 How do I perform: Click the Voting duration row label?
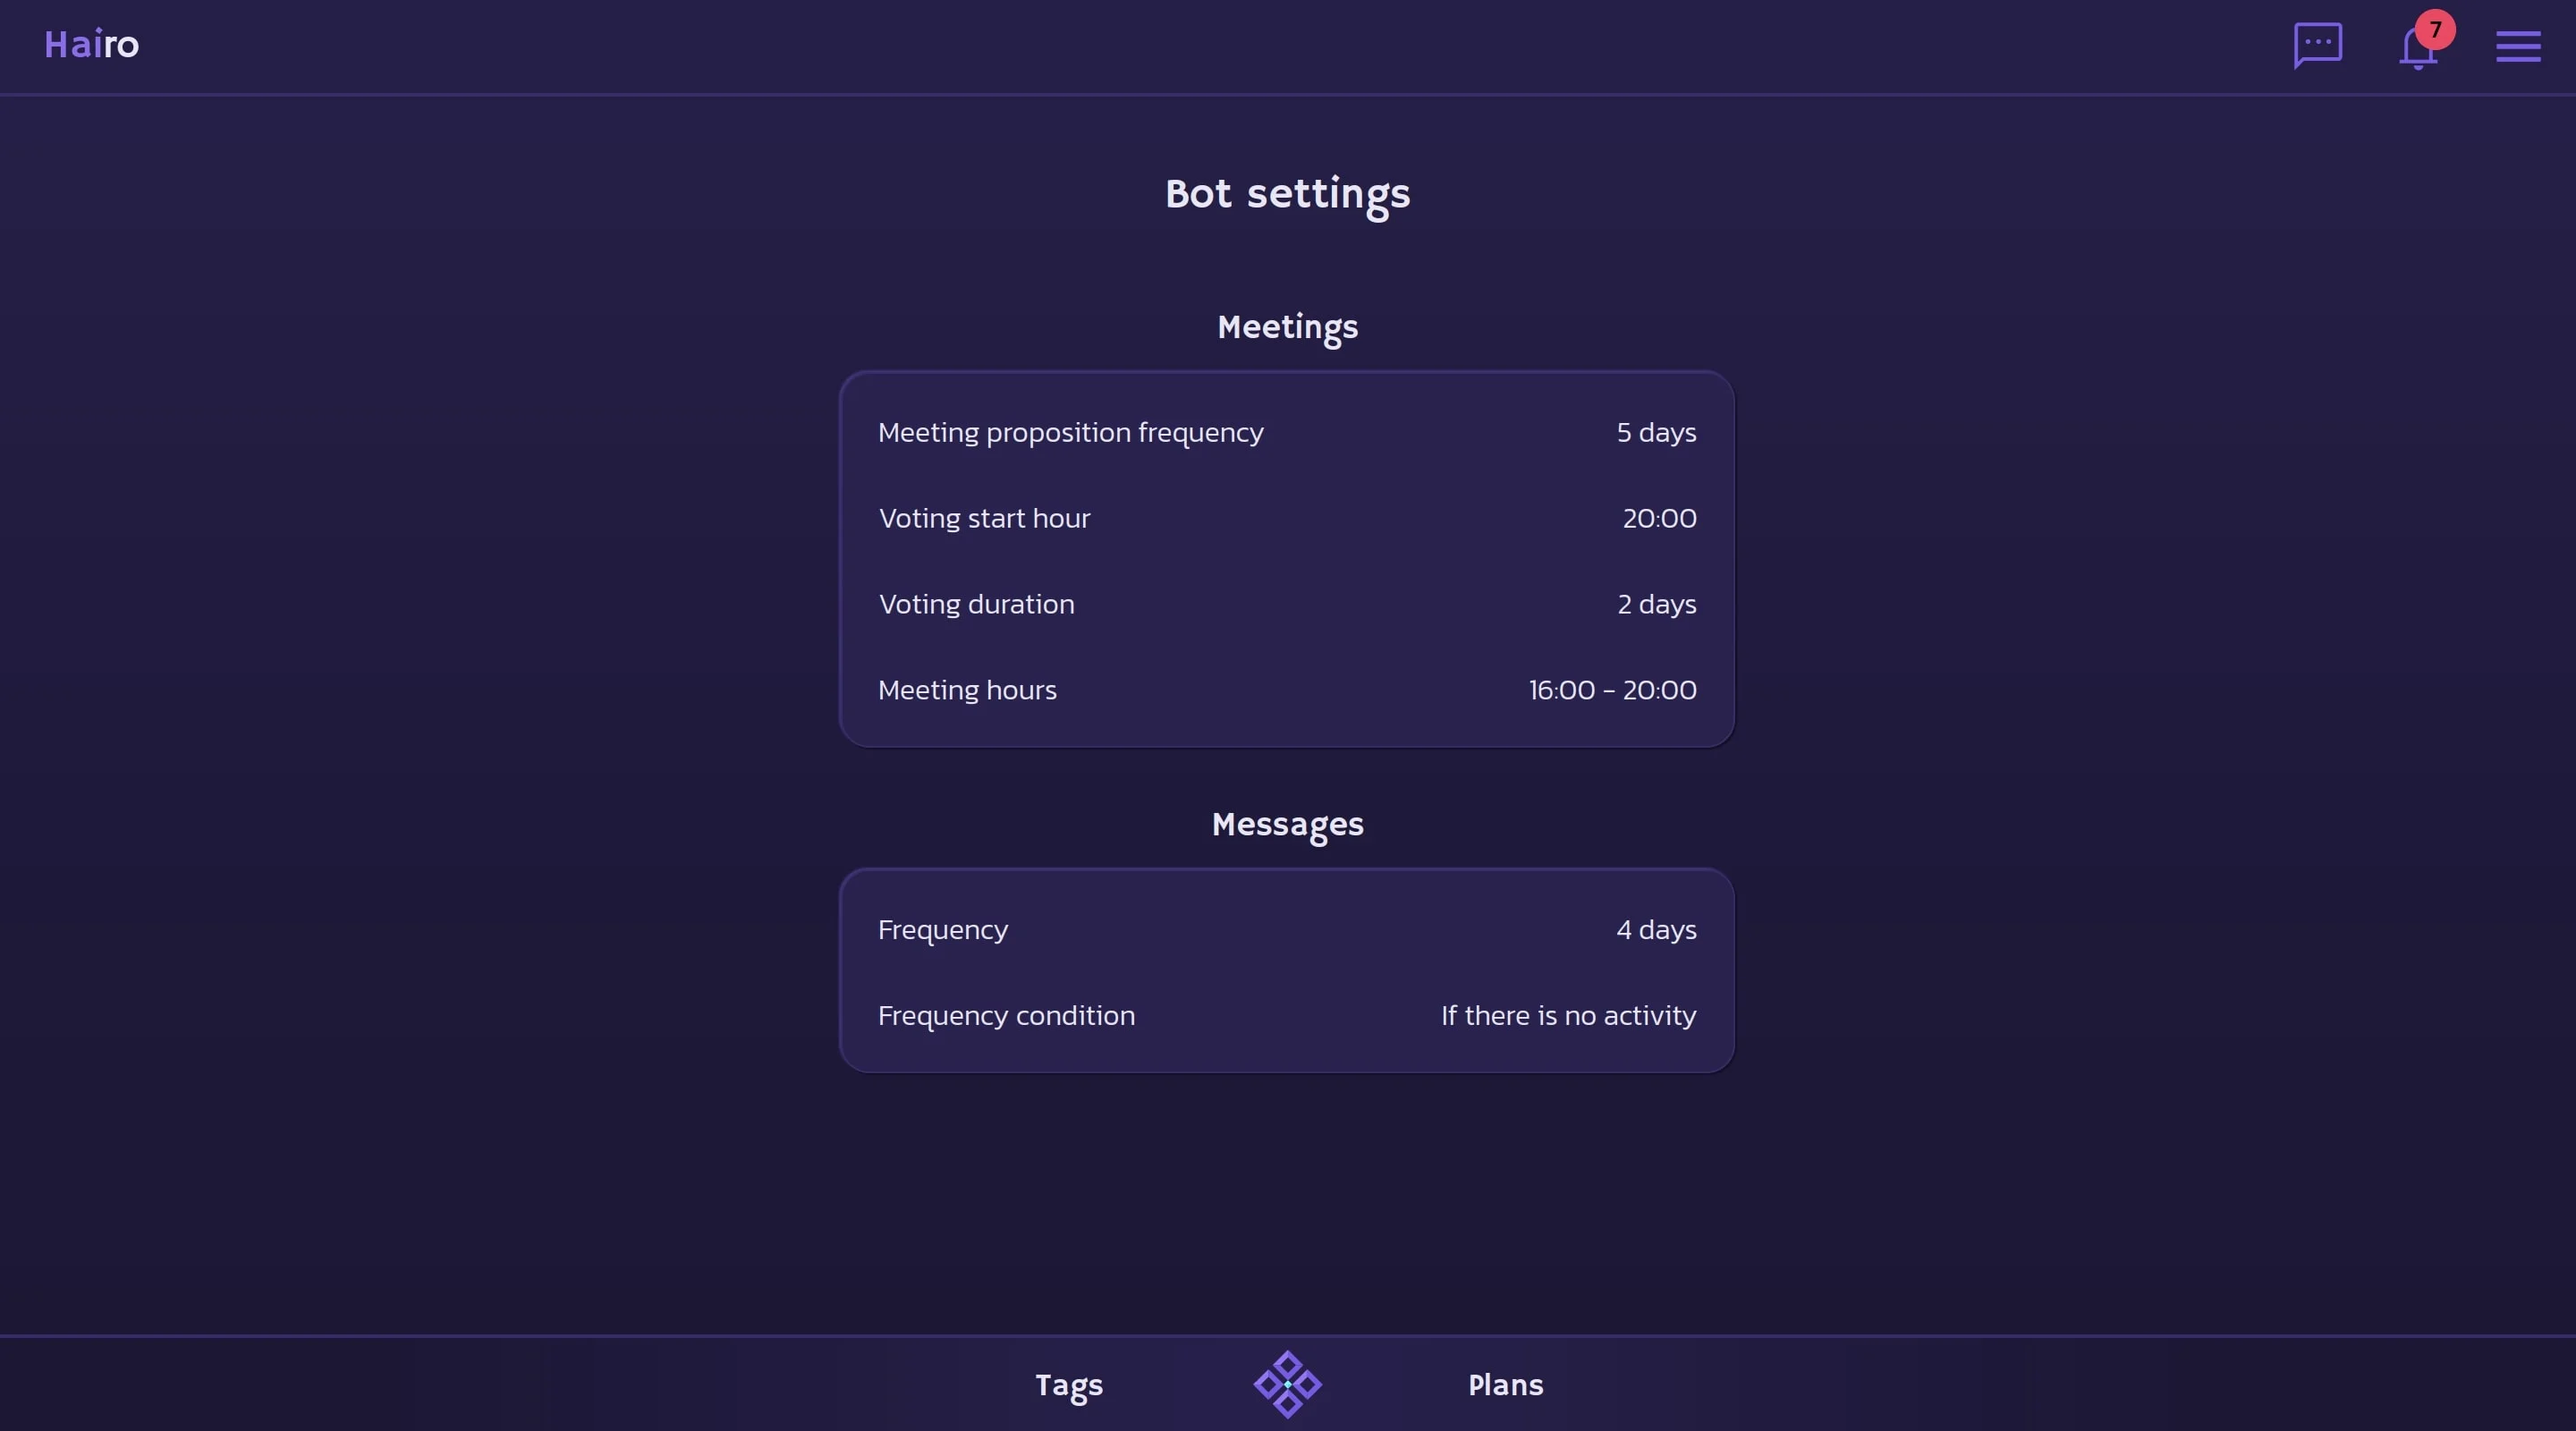point(976,604)
